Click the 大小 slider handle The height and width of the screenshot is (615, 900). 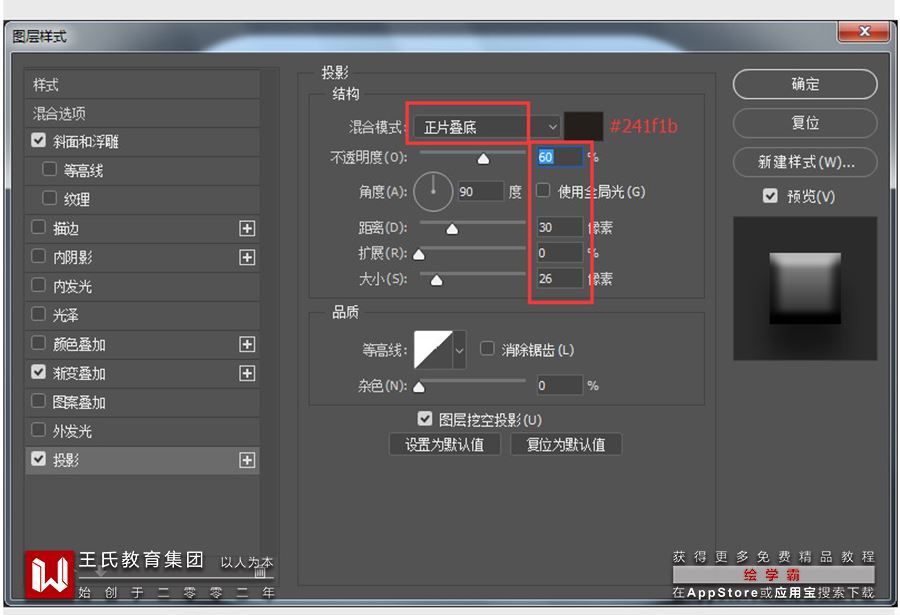point(437,280)
